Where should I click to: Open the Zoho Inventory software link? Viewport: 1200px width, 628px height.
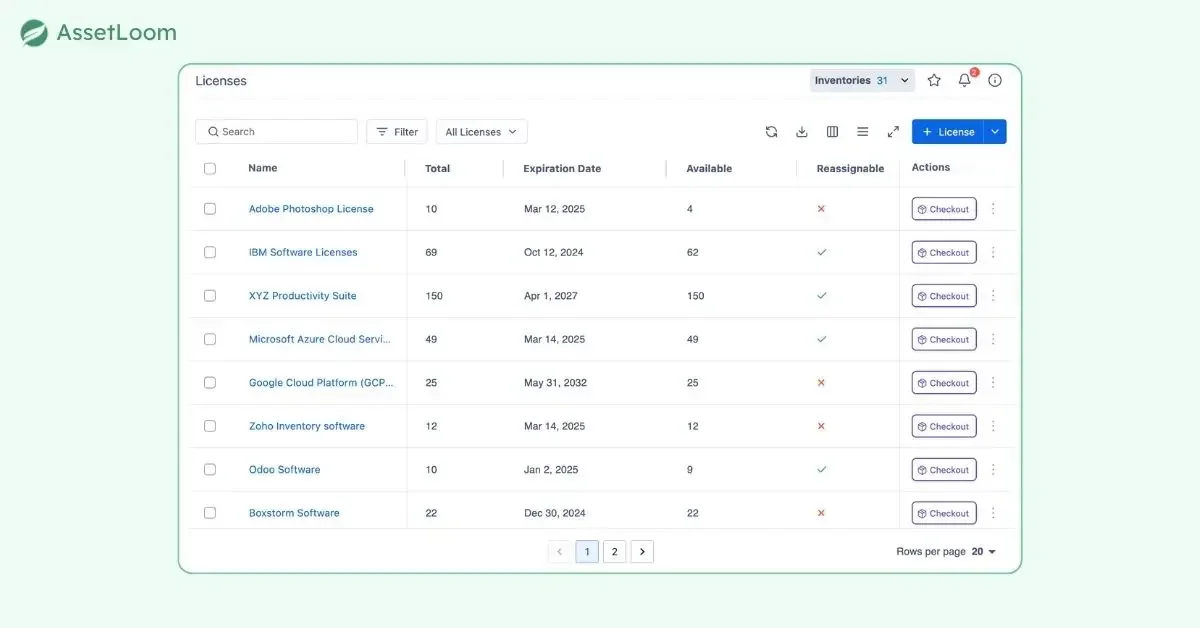307,426
